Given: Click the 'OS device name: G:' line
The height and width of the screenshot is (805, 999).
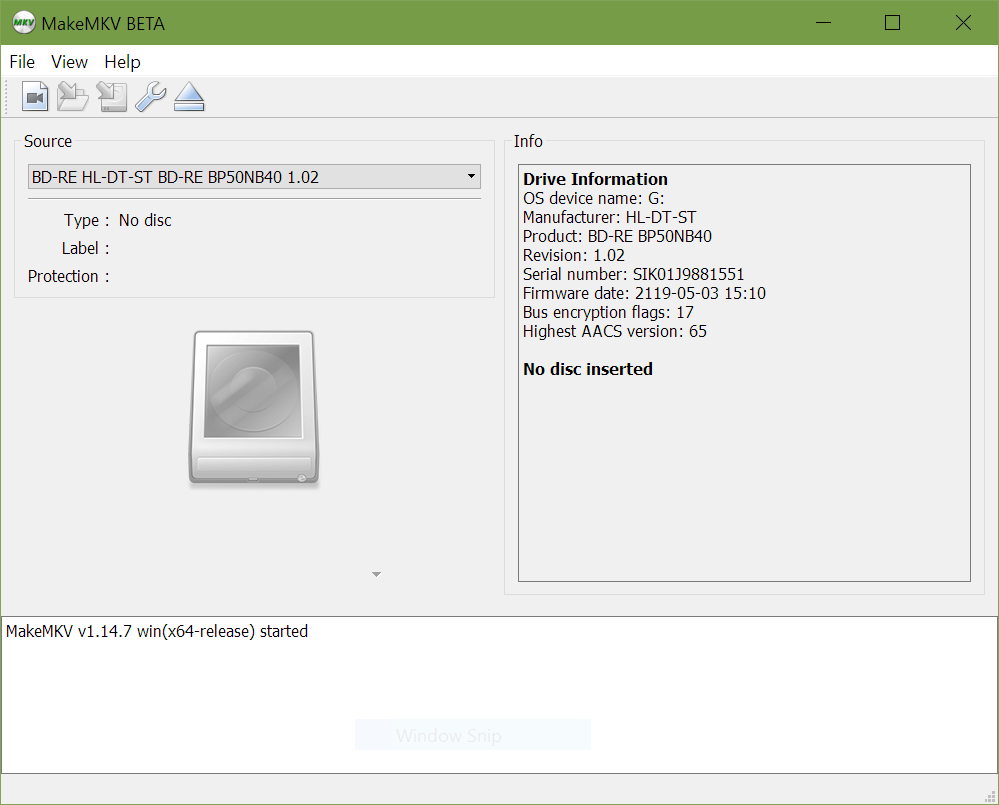Looking at the screenshot, I should (x=593, y=198).
